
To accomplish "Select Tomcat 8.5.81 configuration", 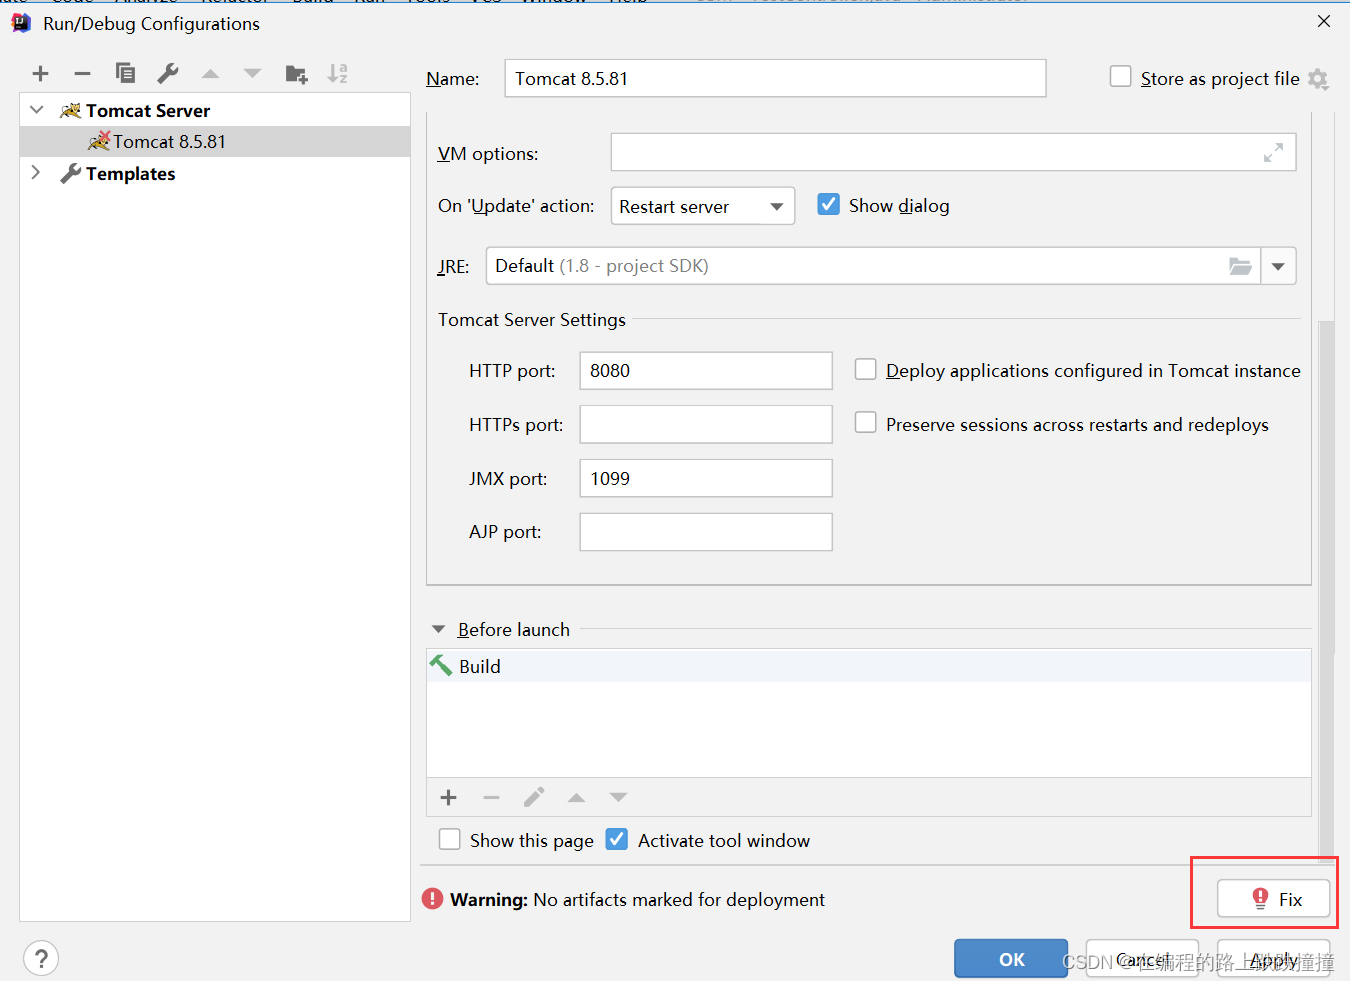I will (x=215, y=142).
